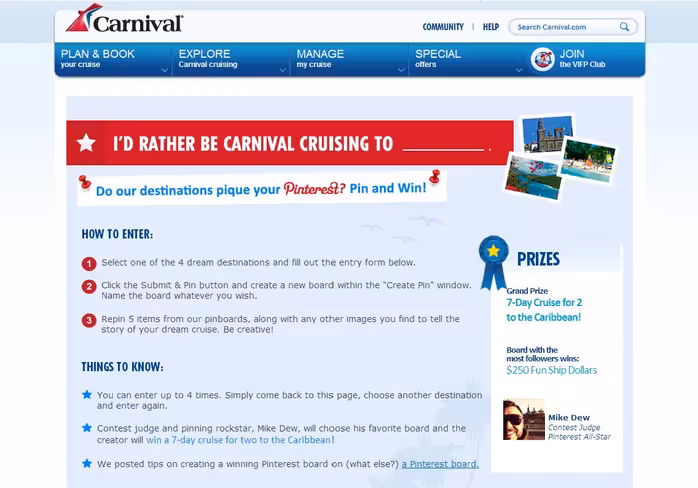Expand the Manage dropdown chevron
Screen dimensions: 698x488
click(x=401, y=70)
